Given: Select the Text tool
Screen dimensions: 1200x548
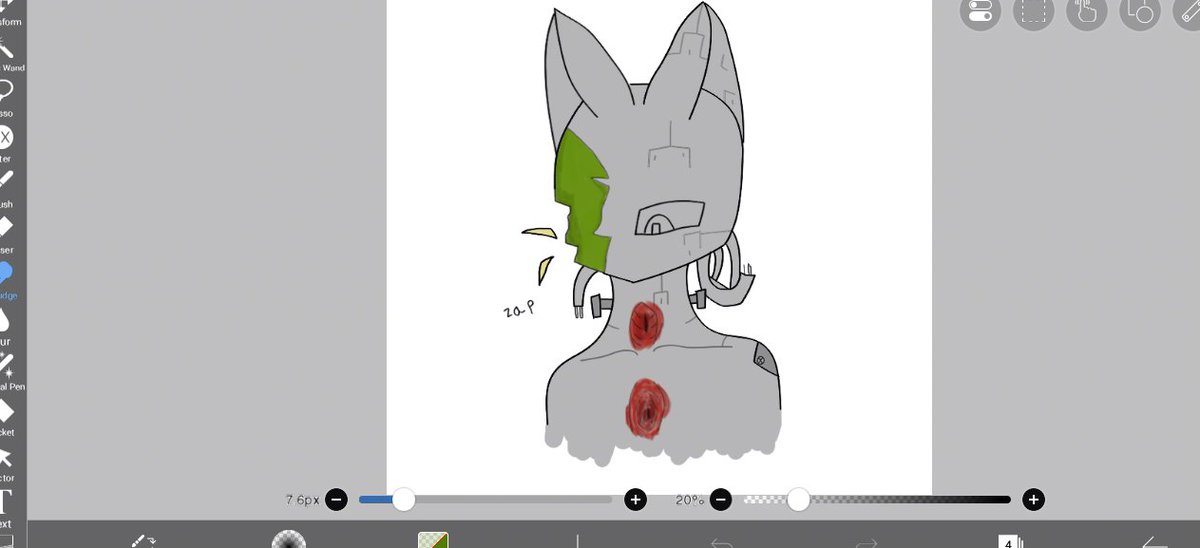Looking at the screenshot, I should (x=8, y=507).
